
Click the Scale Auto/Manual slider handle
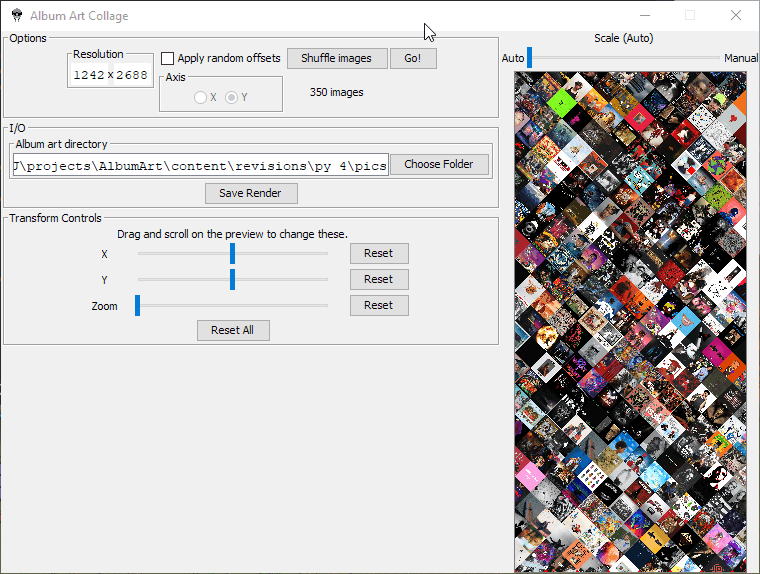pyautogui.click(x=530, y=58)
